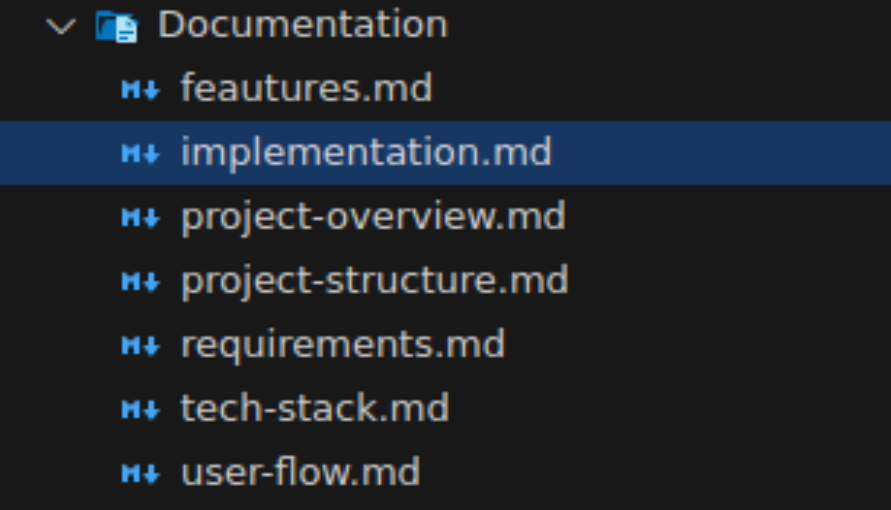
Task: Click the Documentation folder icon
Action: tap(116, 26)
